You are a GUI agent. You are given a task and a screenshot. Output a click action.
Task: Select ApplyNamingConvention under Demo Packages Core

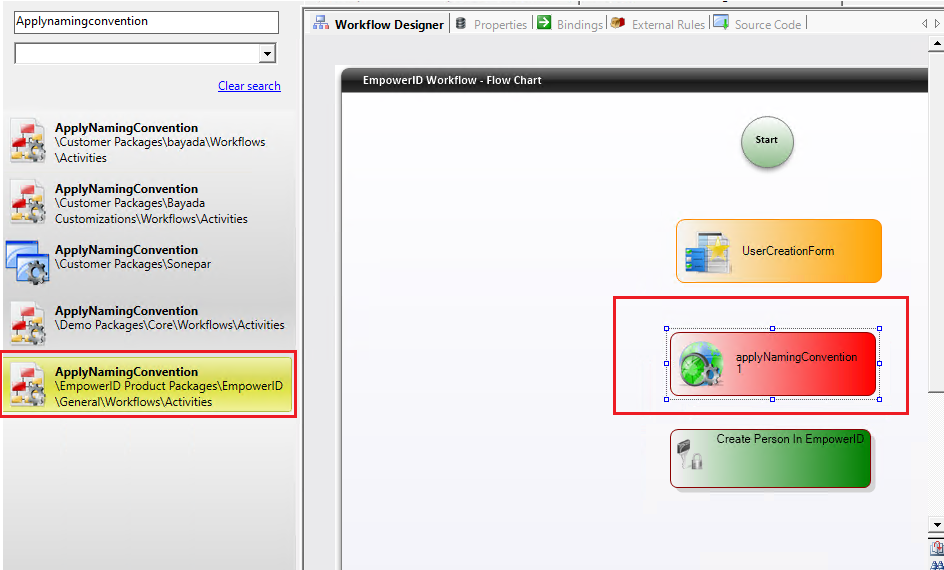(148, 324)
